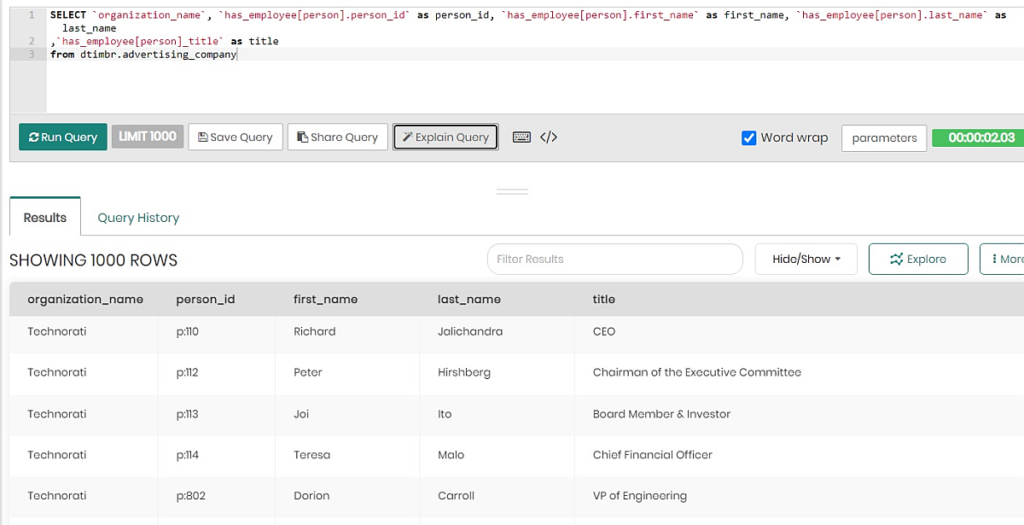Screen dimensions: 1024x525
Task: Open the More options menu
Action: pyautogui.click(x=1002, y=259)
